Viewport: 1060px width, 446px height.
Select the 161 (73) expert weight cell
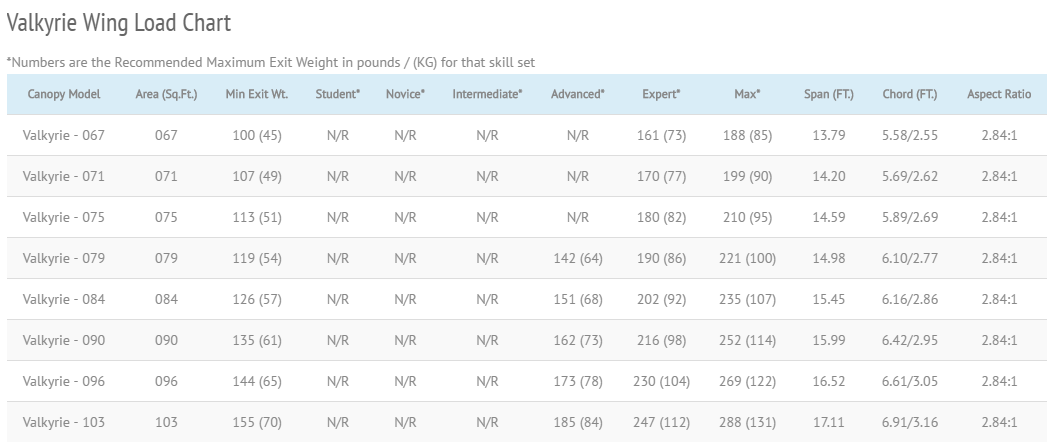[x=661, y=135]
